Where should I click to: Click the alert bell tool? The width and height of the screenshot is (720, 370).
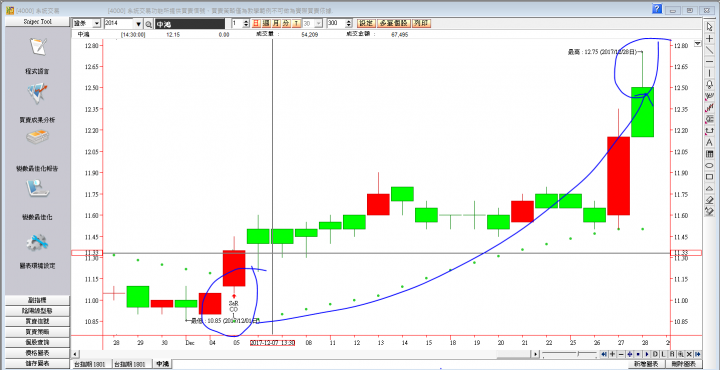pos(709,84)
